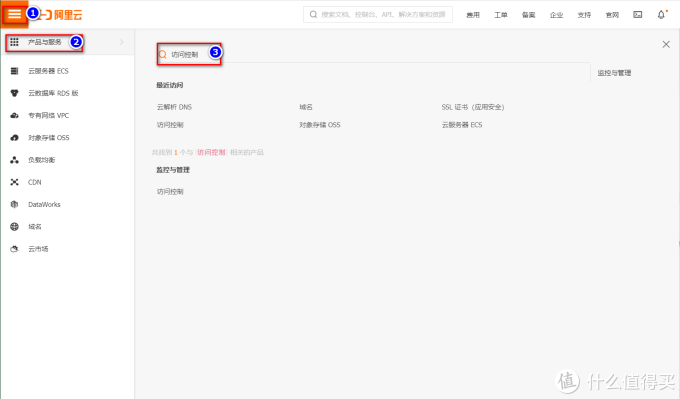Viewport: 680px width, 399px height.
Task: Open 对象存储 OSS via its sidebar icon
Action: tap(14, 137)
